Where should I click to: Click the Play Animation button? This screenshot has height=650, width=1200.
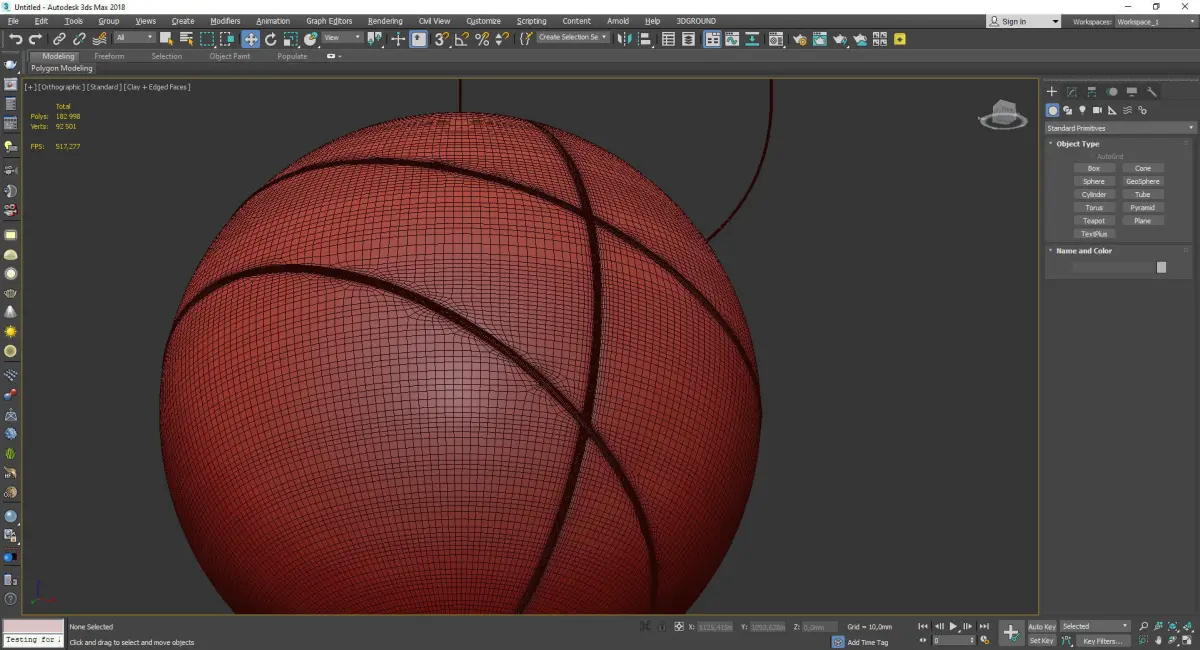pyautogui.click(x=953, y=627)
